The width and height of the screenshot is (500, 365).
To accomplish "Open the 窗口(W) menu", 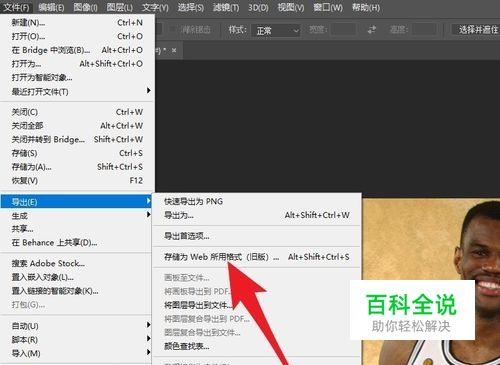I will pos(328,7).
